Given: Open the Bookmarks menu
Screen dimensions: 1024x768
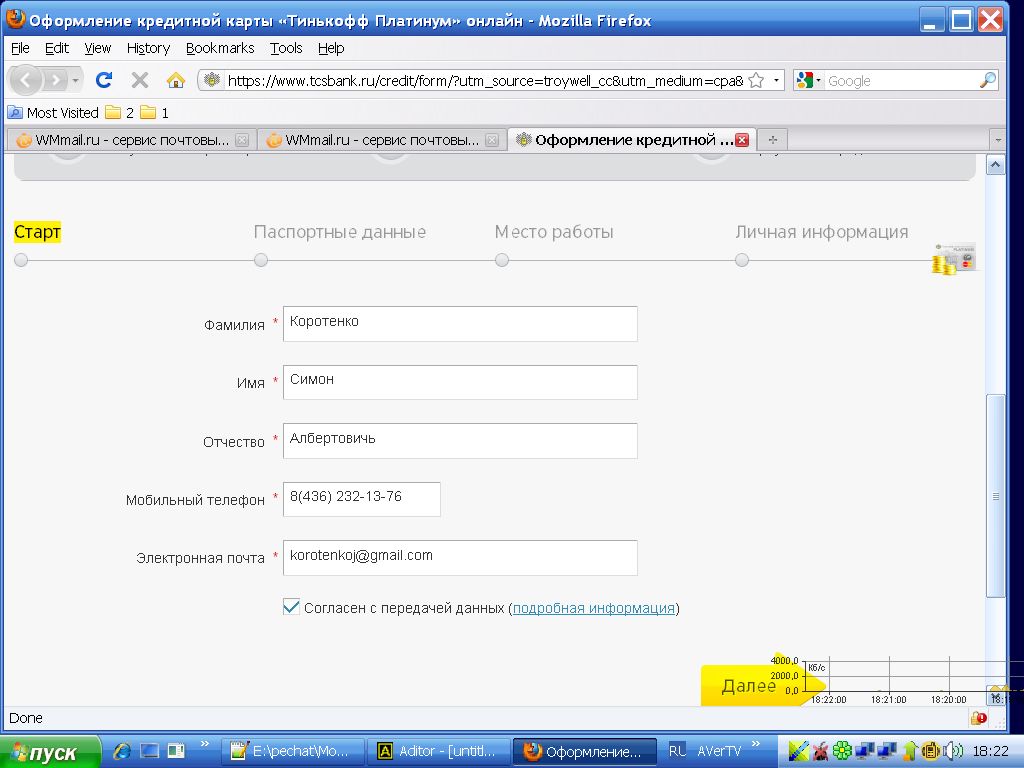Looking at the screenshot, I should click(220, 48).
